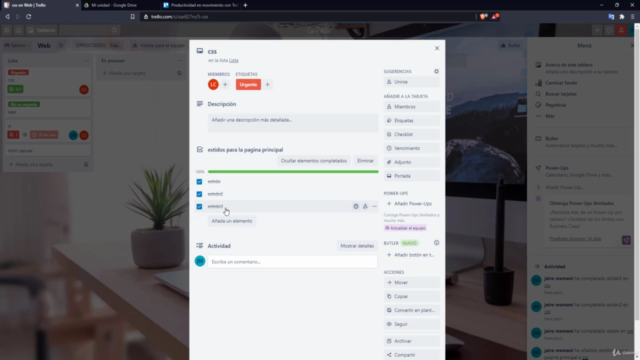Screen dimensions: 640x360
Task: Click Actualizar el equipo link
Action: pos(405,228)
